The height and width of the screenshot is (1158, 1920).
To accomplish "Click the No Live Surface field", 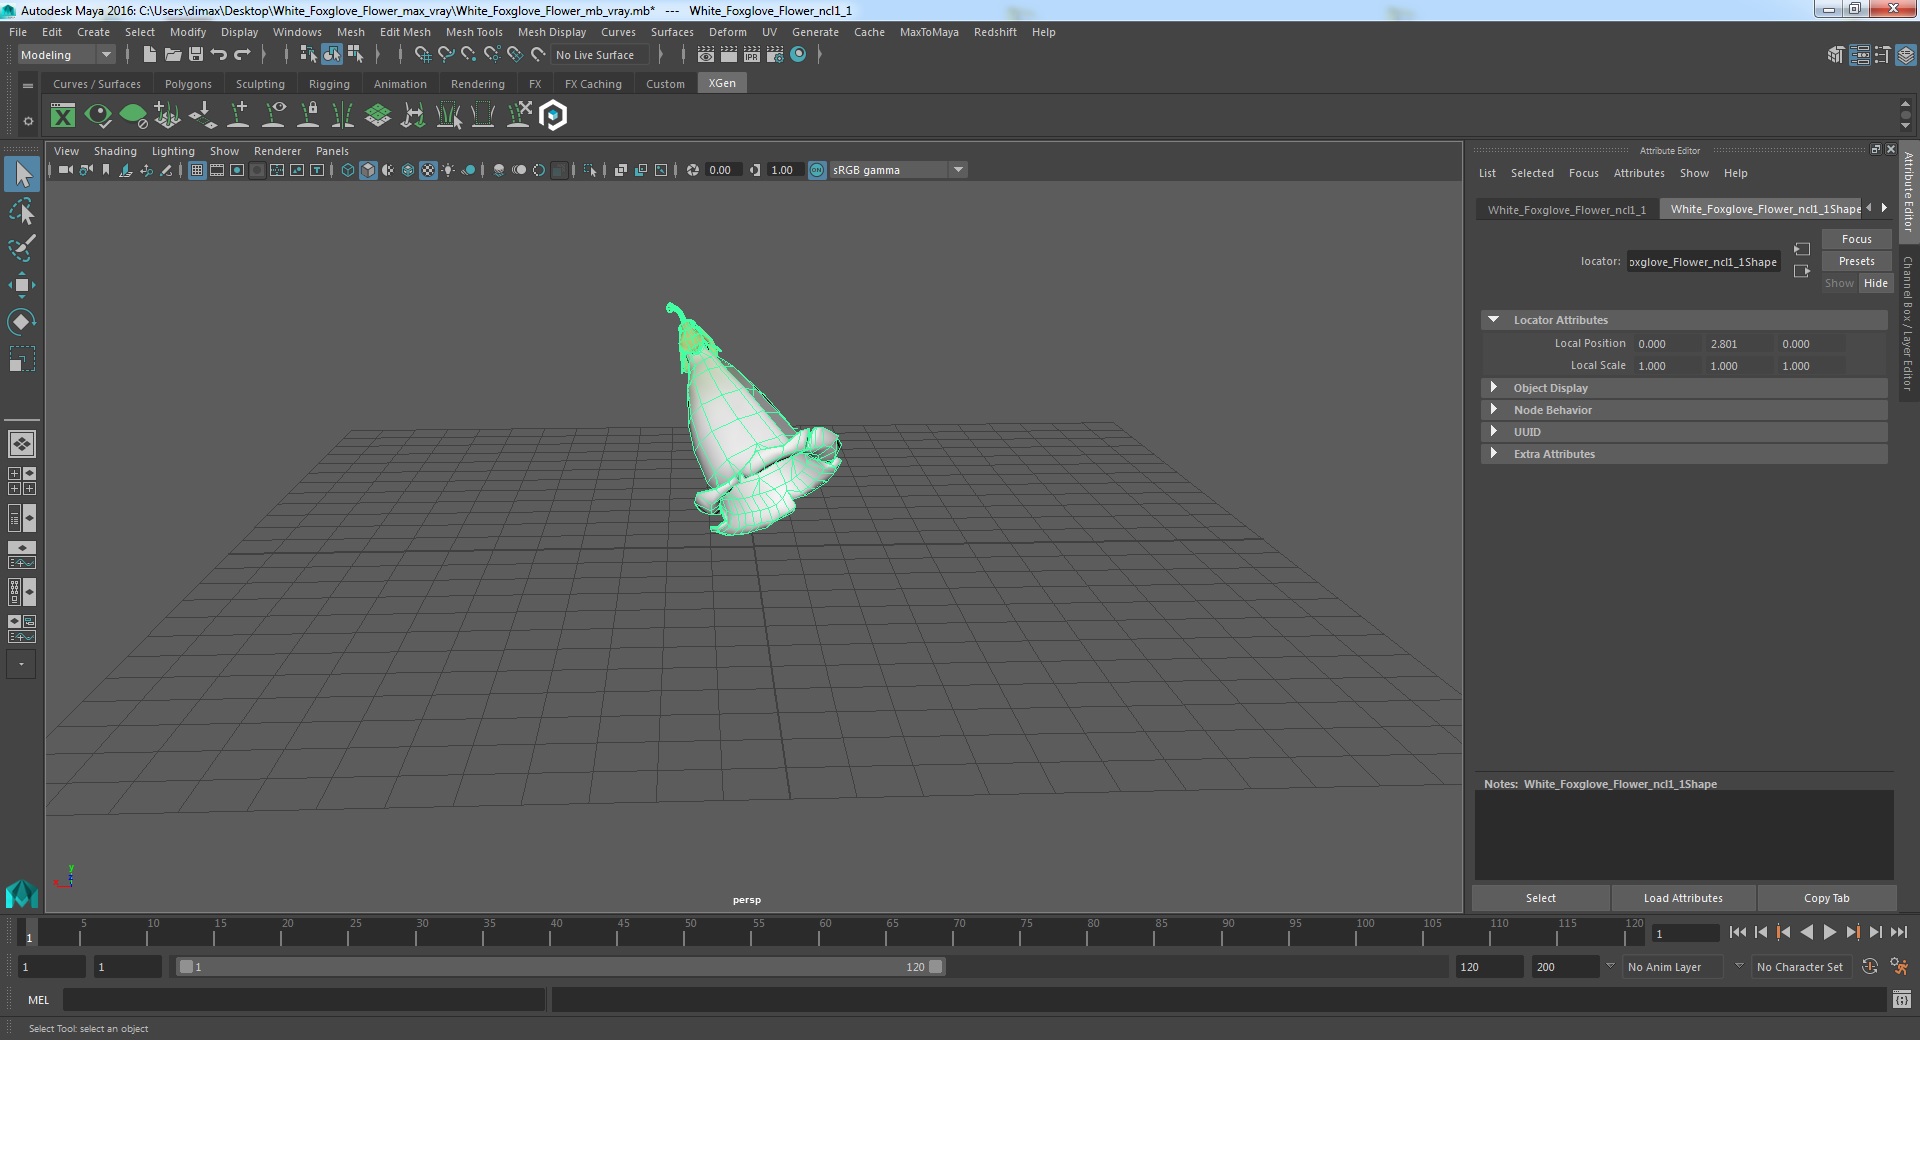I will [x=600, y=55].
